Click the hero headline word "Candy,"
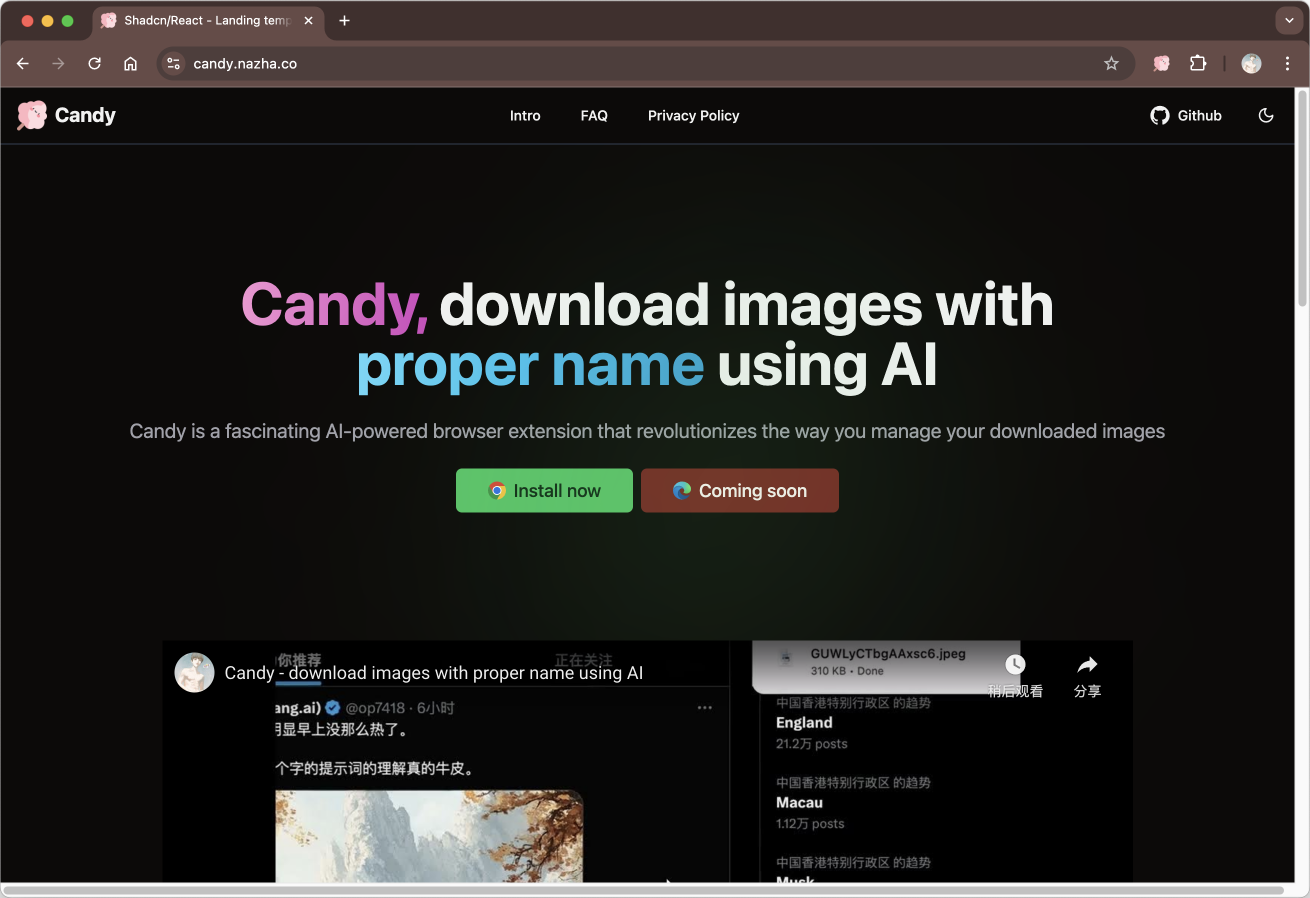The image size is (1310, 898). (335, 305)
